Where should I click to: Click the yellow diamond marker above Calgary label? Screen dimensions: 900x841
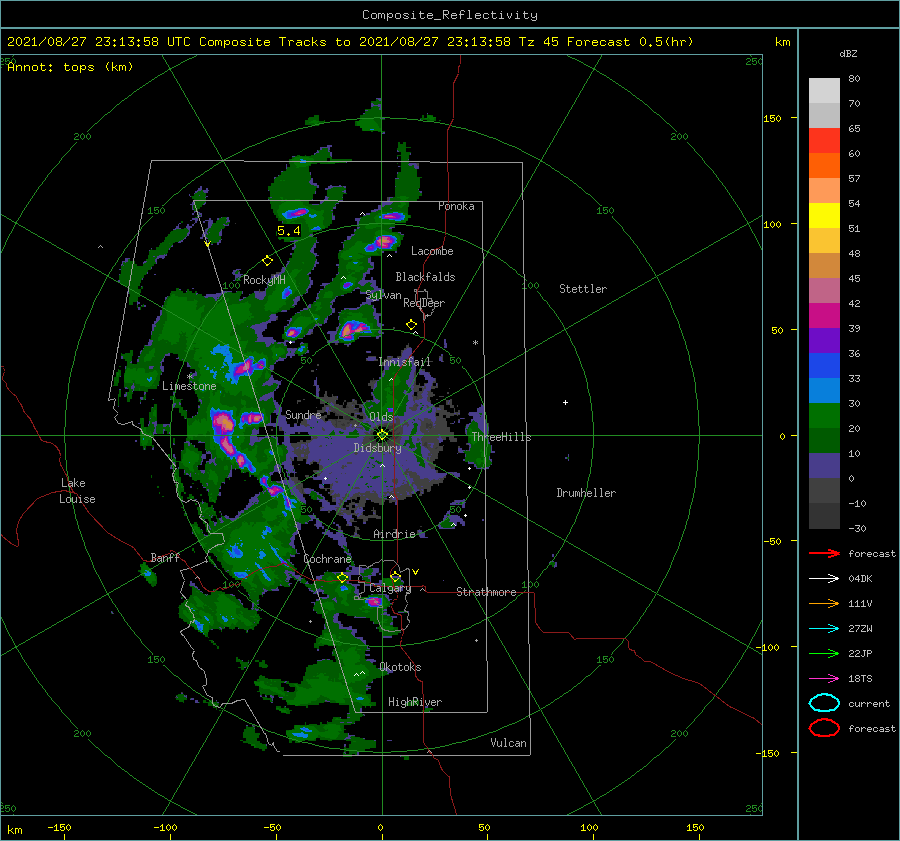pyautogui.click(x=395, y=576)
